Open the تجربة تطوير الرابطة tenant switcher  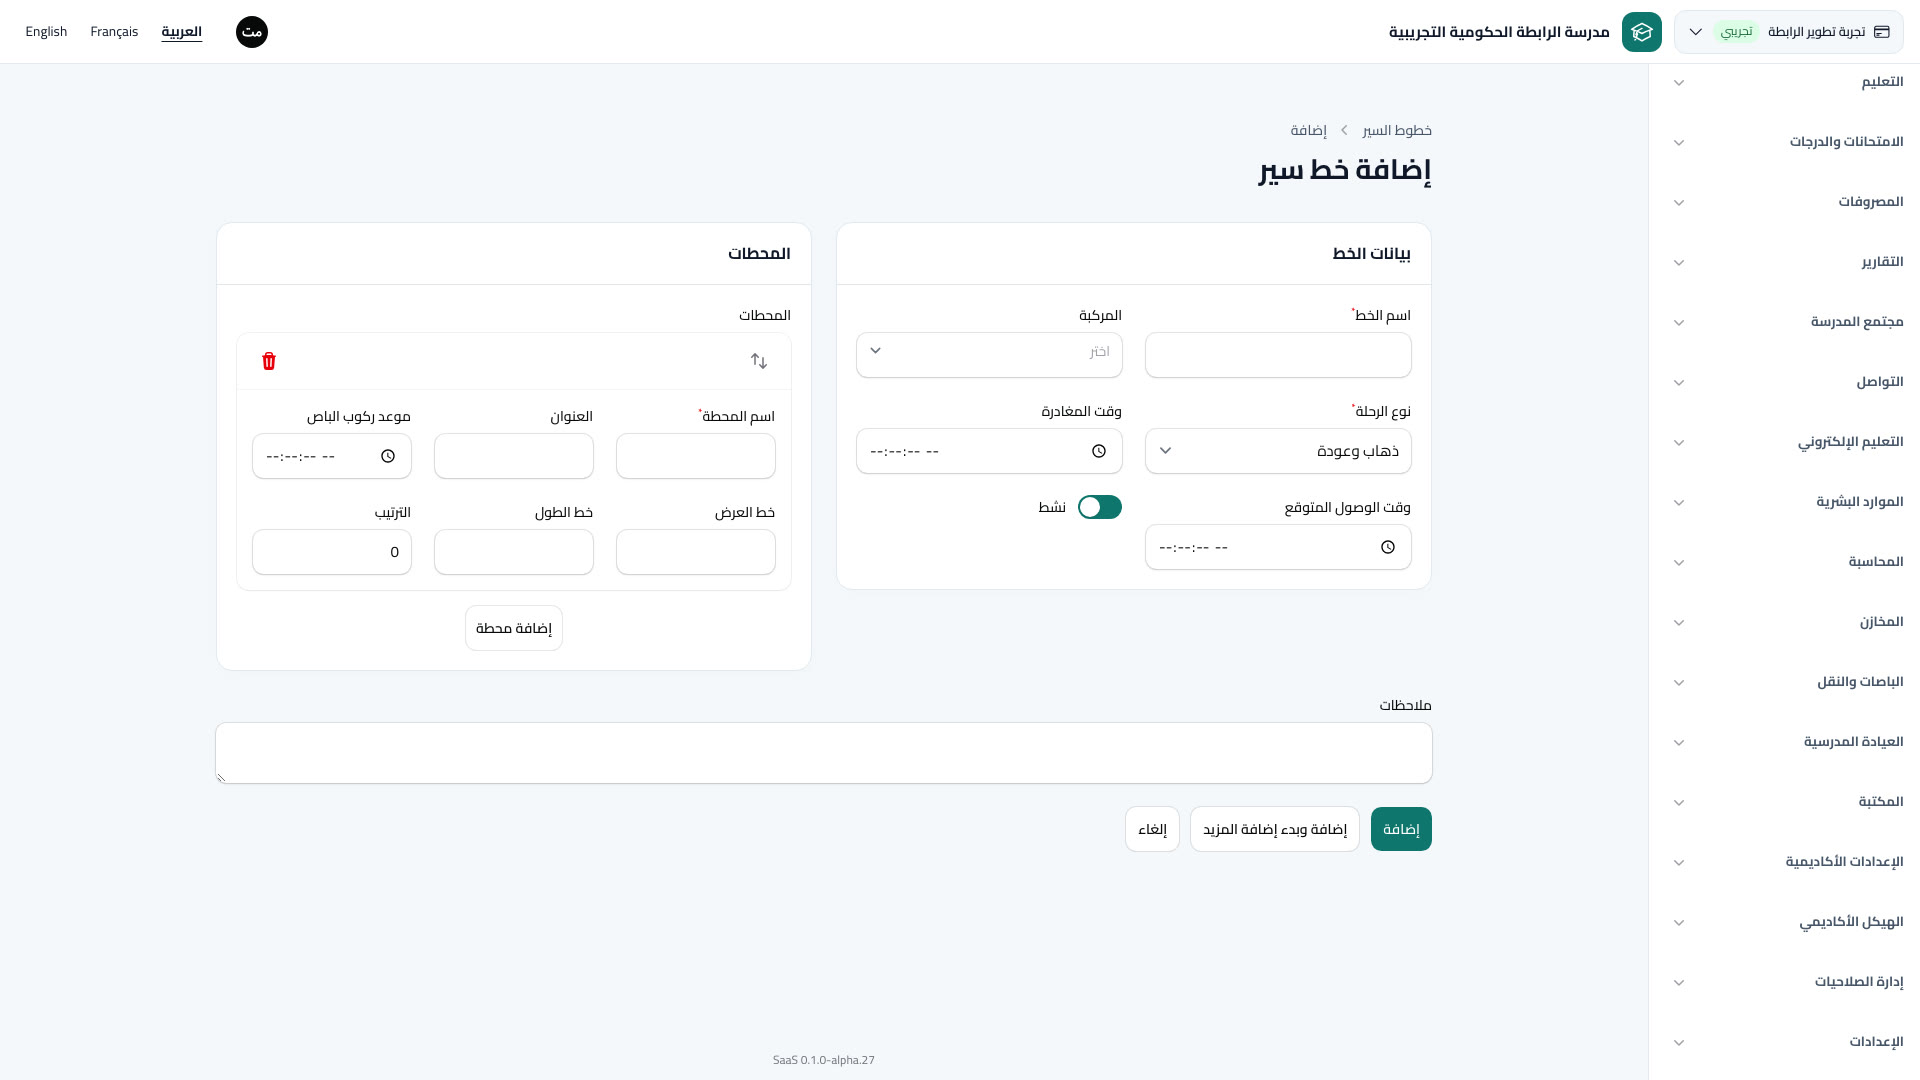(1789, 32)
